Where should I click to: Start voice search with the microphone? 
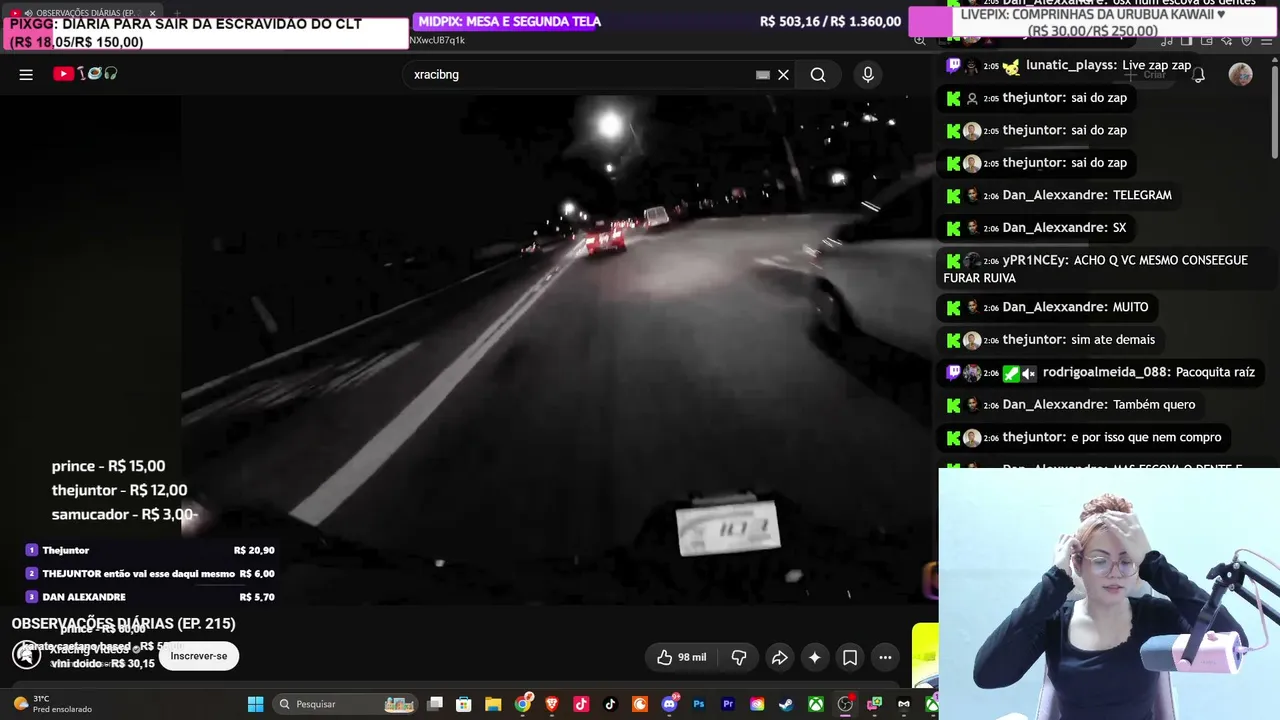coord(868,75)
